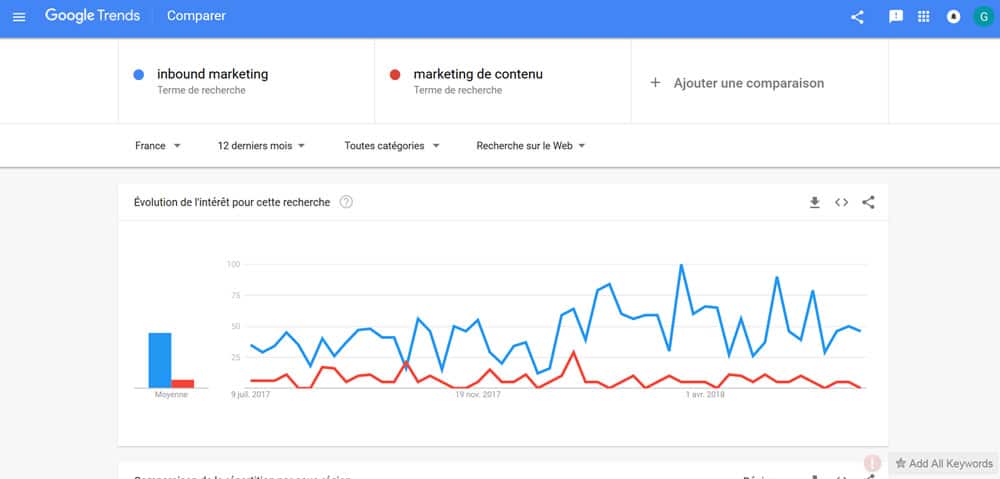Open the 12 derniers mois dropdown
1000x479 pixels.
click(x=261, y=146)
